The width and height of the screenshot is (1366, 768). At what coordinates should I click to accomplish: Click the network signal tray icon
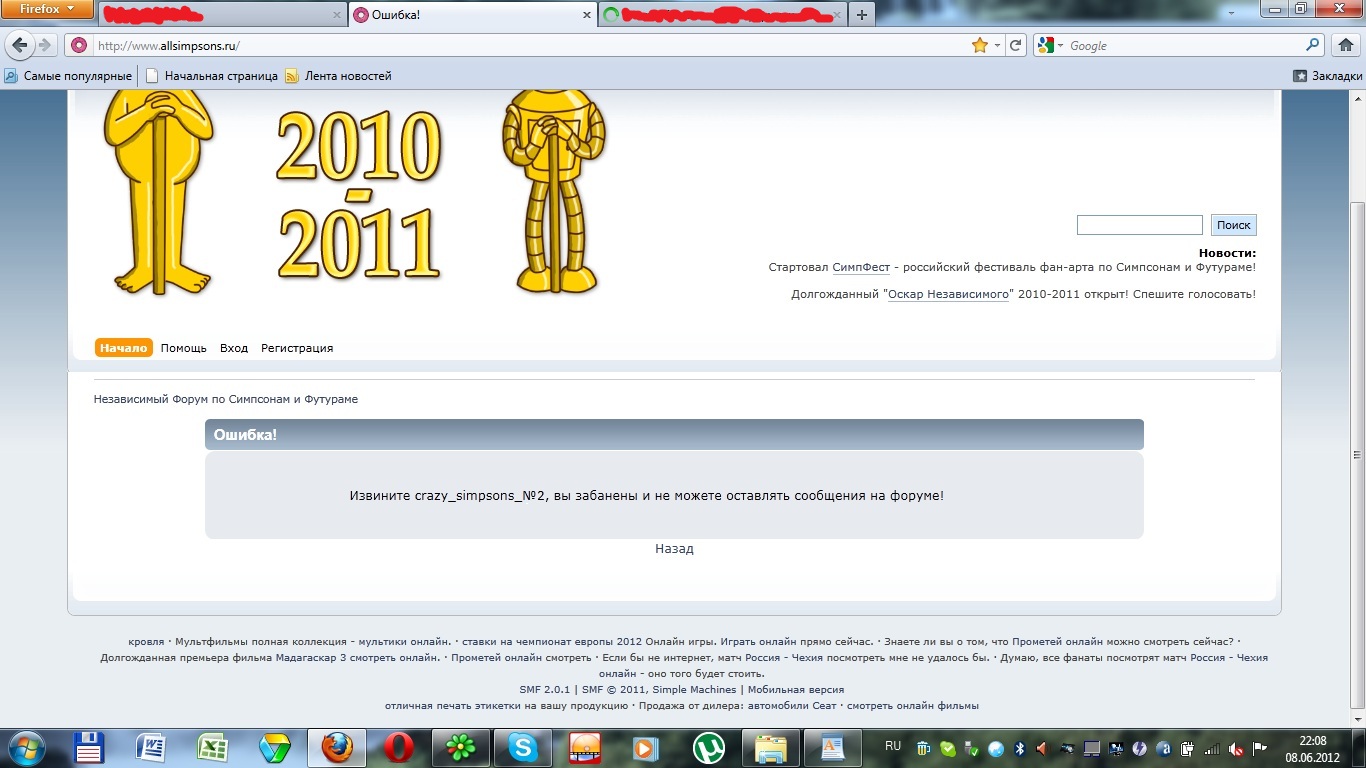[x=1212, y=748]
